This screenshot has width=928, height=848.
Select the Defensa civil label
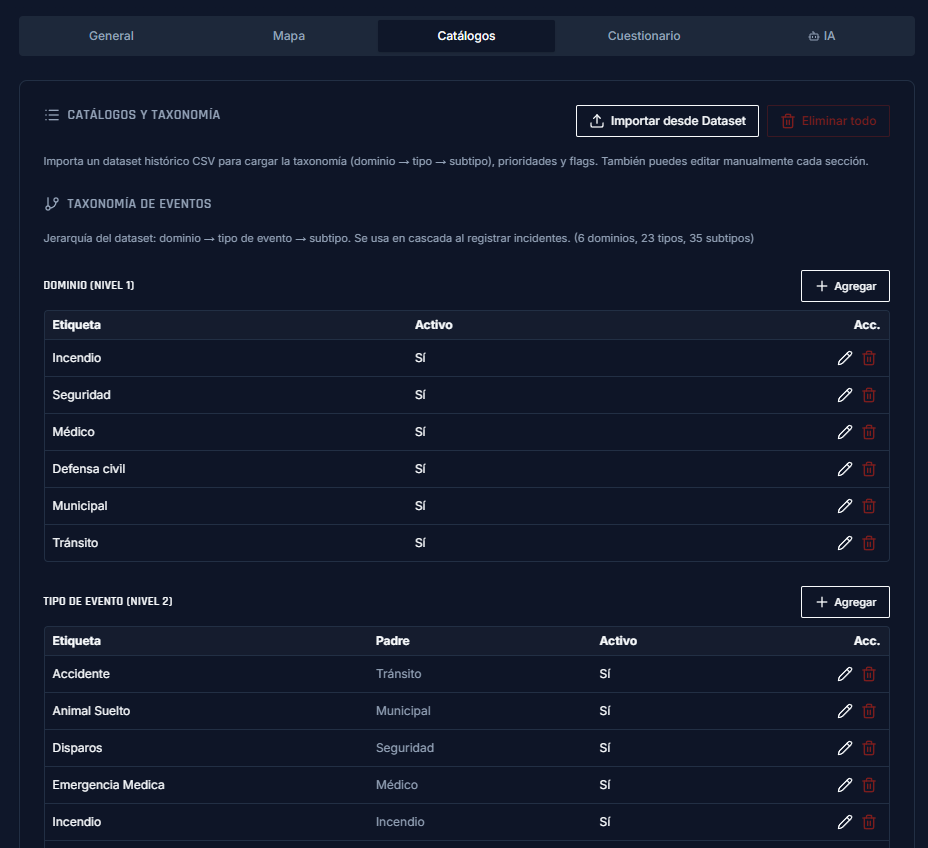click(89, 469)
